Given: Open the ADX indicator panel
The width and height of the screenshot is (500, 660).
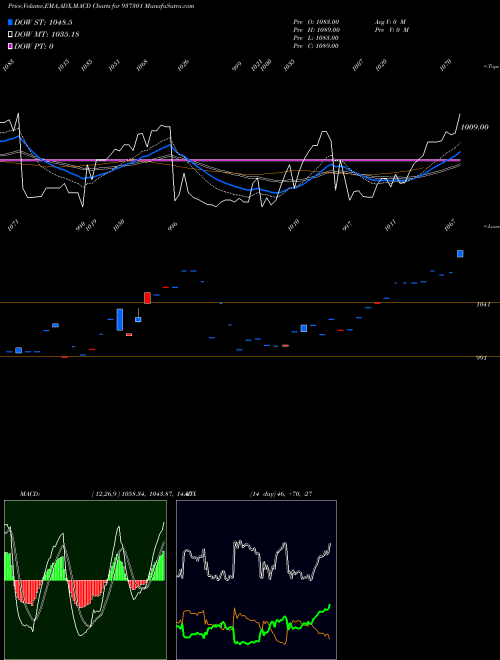Looking at the screenshot, I should point(256,580).
